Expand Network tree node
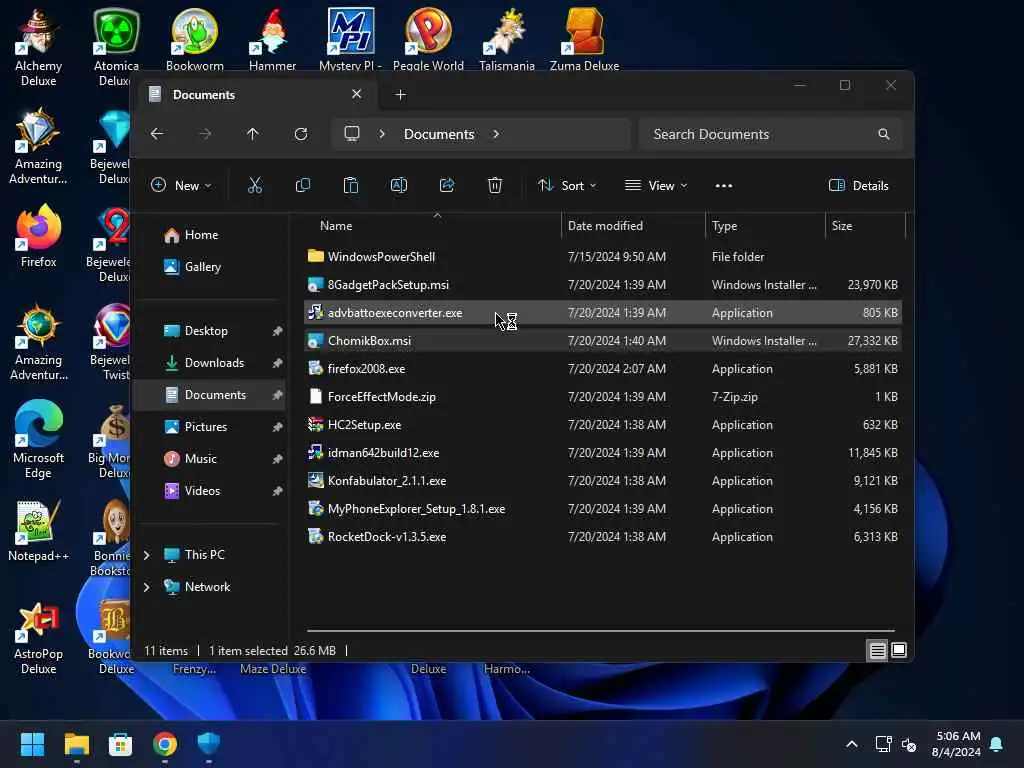 tap(146, 587)
